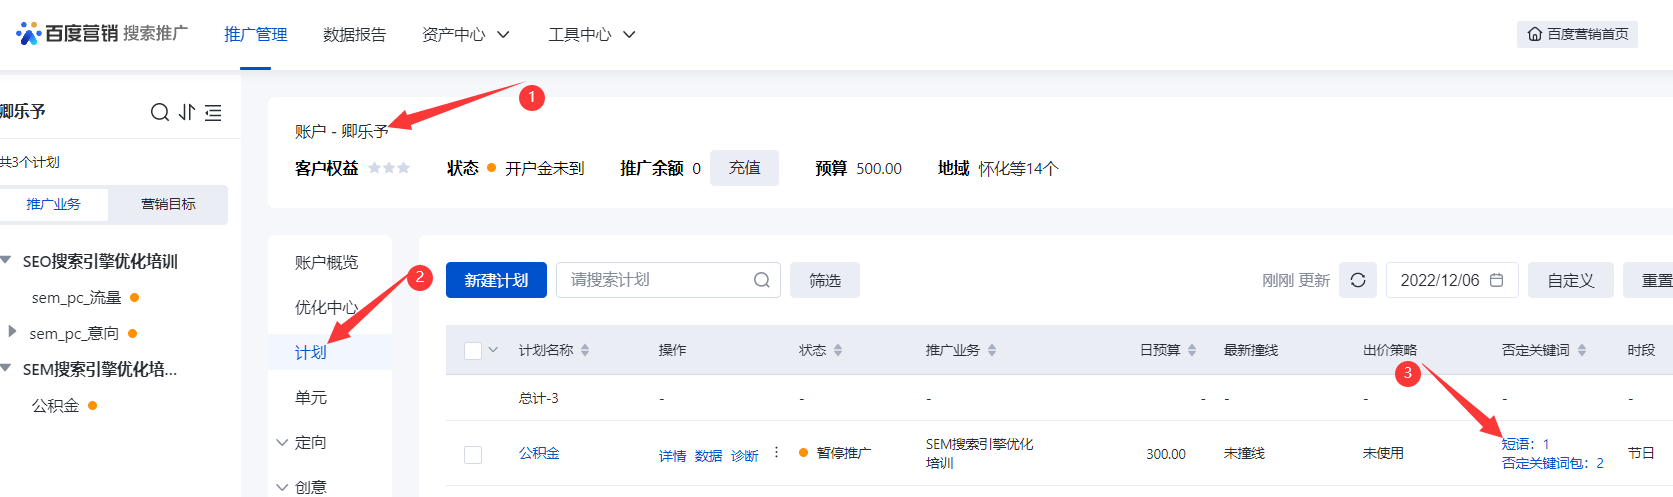Viewport: 1673px width, 497px height.
Task: Select sem_pc_流量 in the plan tree
Action: click(x=76, y=297)
